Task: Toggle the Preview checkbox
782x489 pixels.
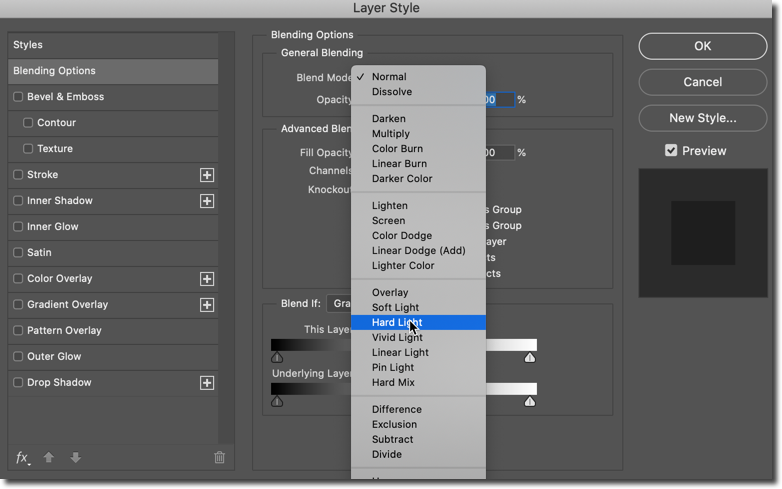Action: pyautogui.click(x=671, y=151)
